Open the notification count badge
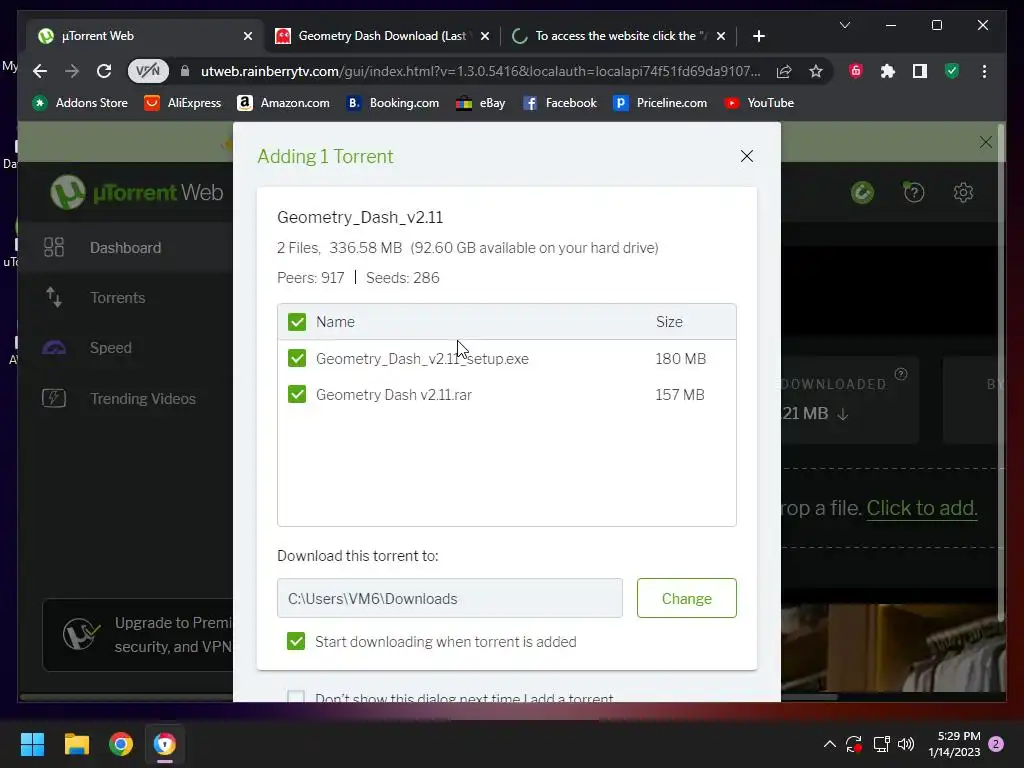The width and height of the screenshot is (1024, 768). (x=996, y=744)
